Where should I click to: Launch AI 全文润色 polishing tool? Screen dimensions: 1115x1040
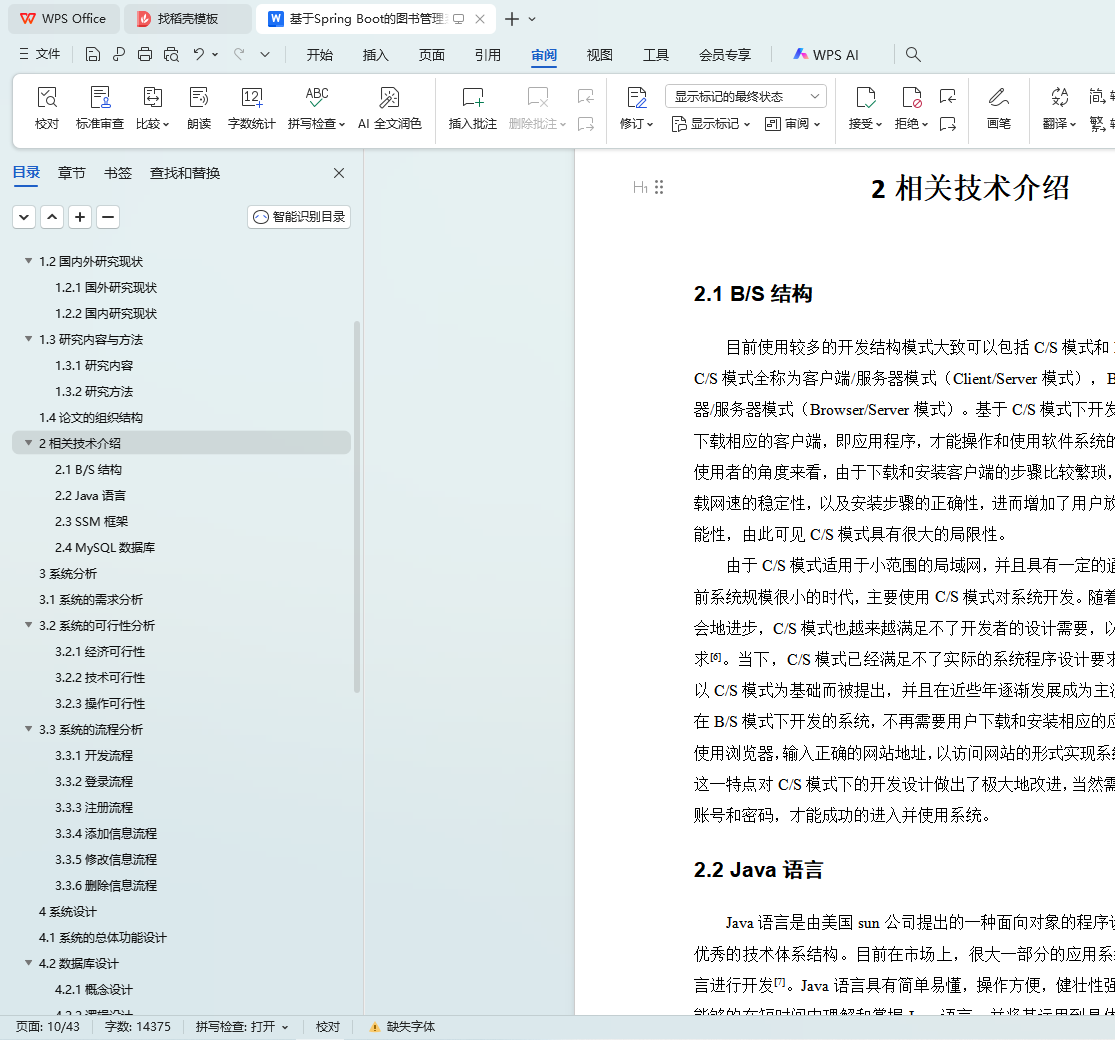point(389,108)
